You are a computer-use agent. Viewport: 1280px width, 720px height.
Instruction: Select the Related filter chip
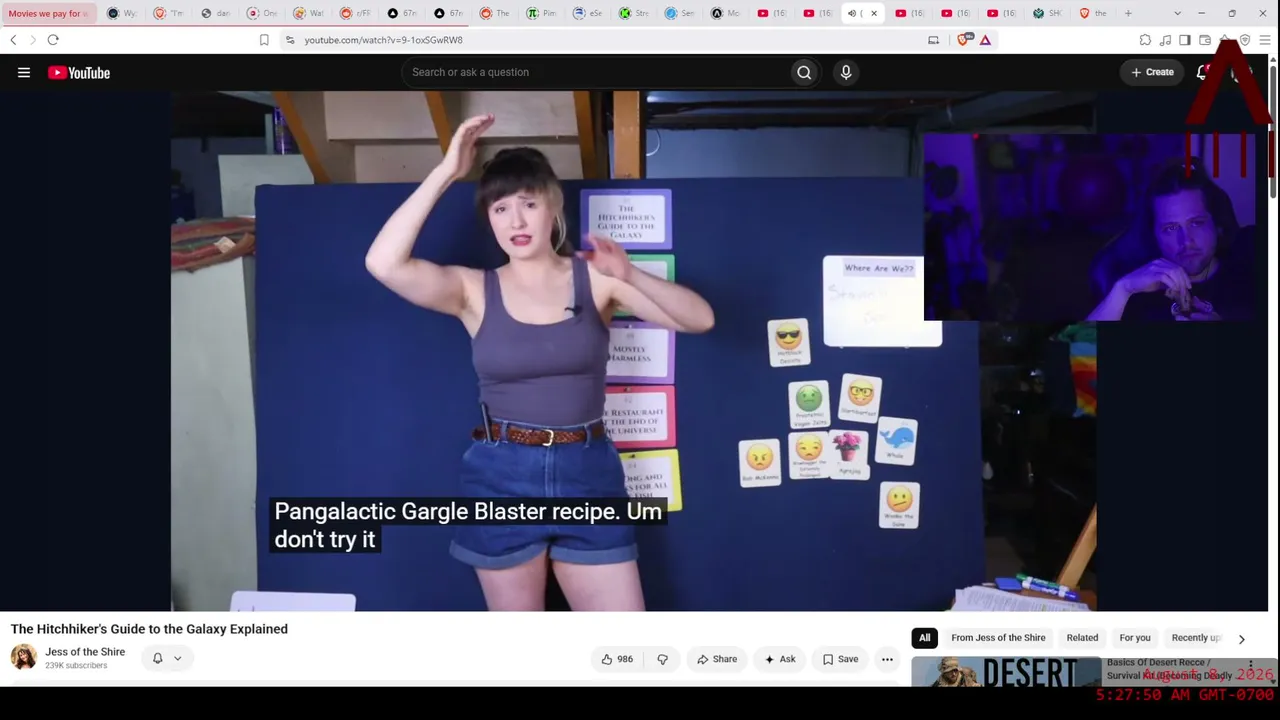(1082, 638)
